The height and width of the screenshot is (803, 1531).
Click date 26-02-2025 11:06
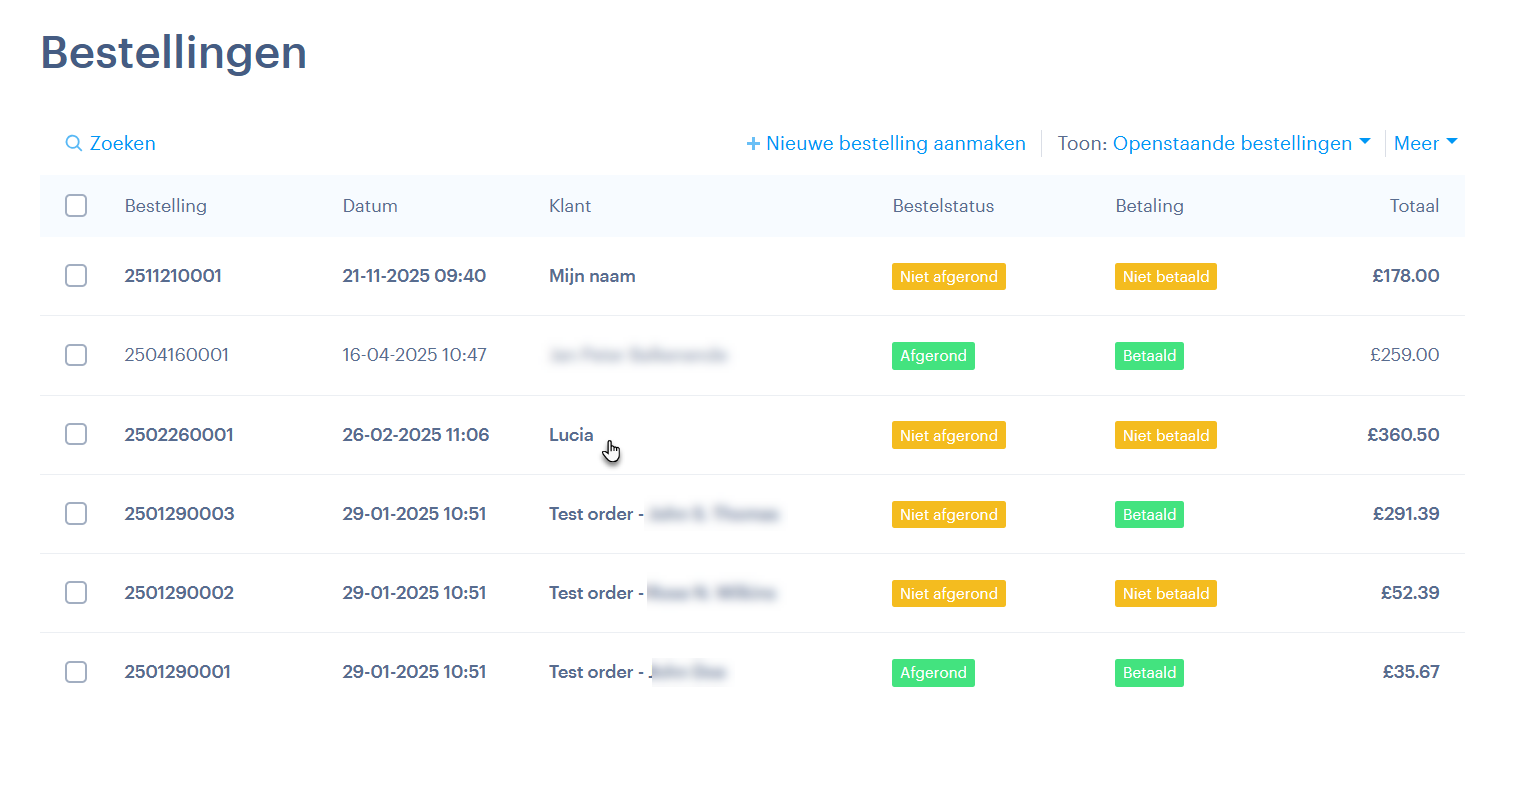tap(416, 435)
